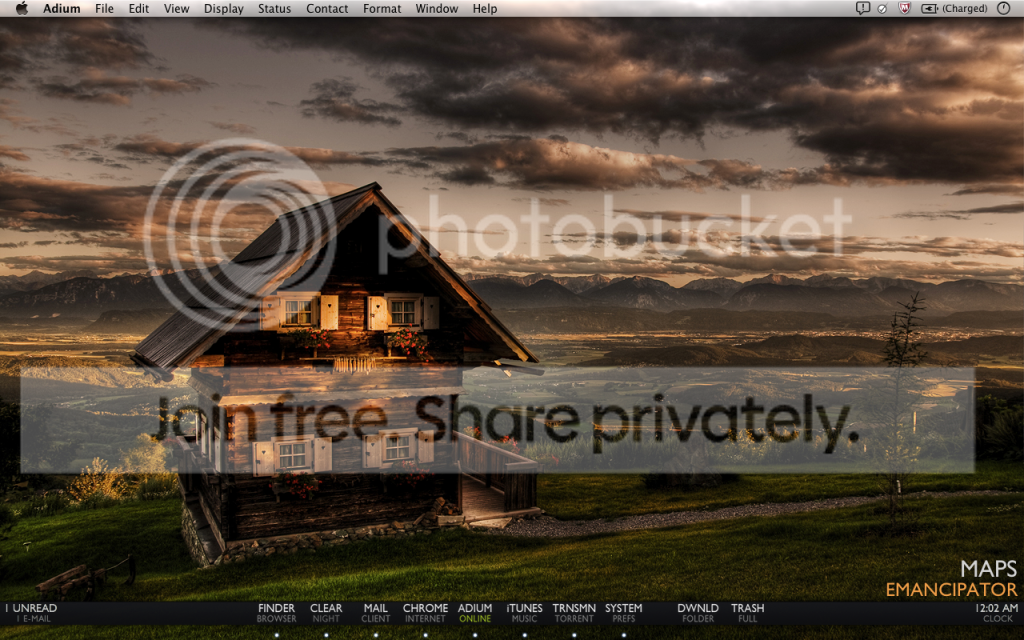Click the (Charged) battery status text

[x=965, y=8]
